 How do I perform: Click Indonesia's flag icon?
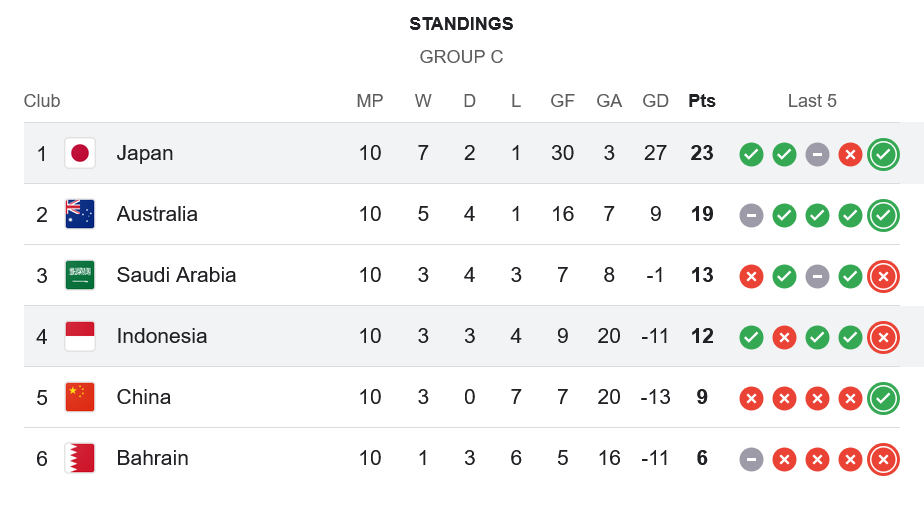(80, 336)
